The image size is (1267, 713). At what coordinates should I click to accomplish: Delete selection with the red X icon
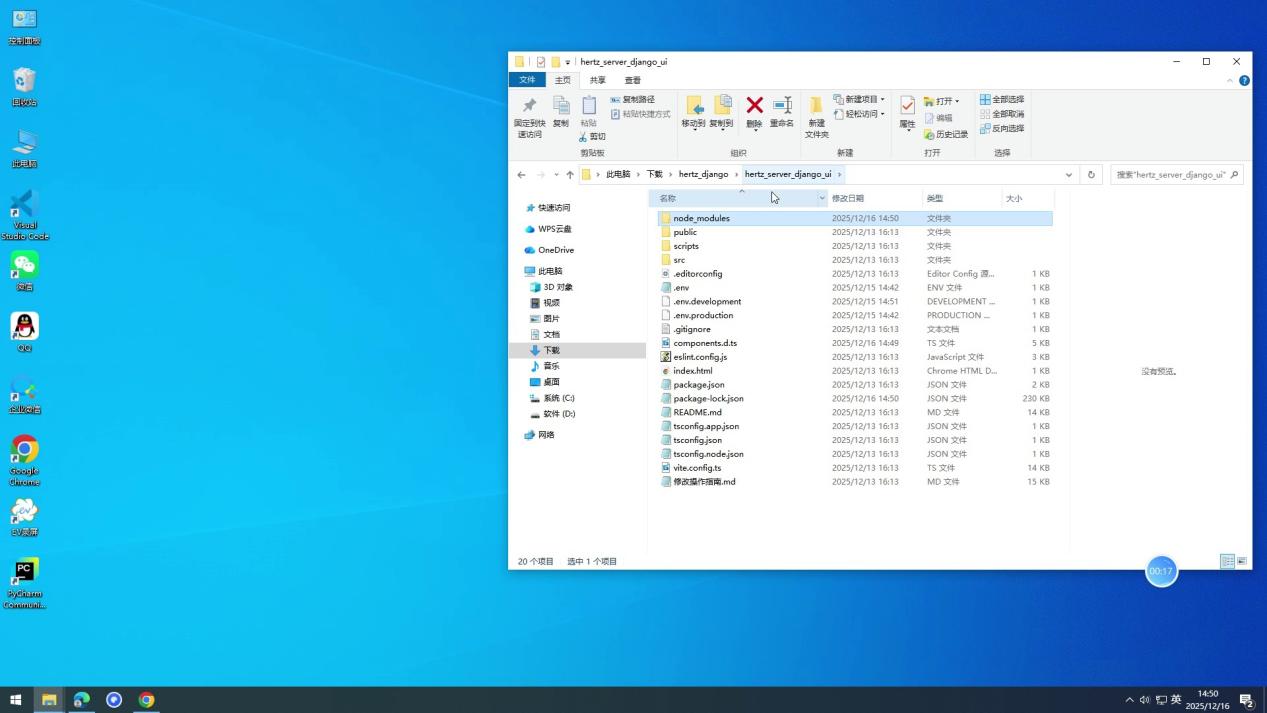coord(754,106)
